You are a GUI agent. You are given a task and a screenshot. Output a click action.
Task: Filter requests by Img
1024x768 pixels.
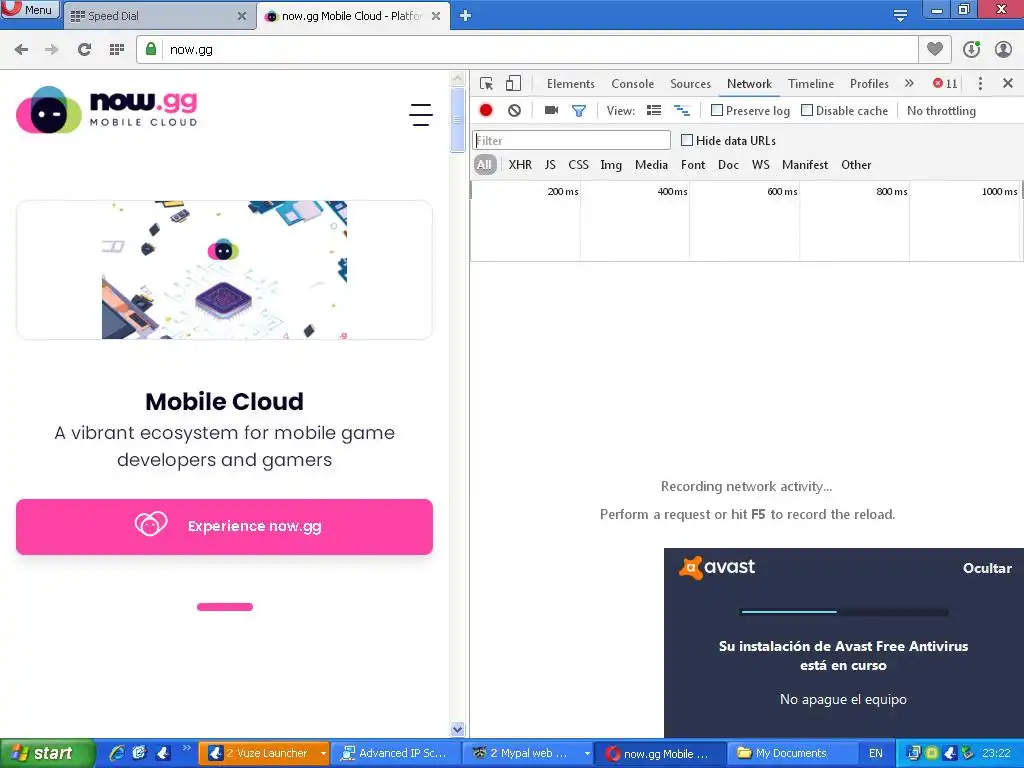click(611, 165)
